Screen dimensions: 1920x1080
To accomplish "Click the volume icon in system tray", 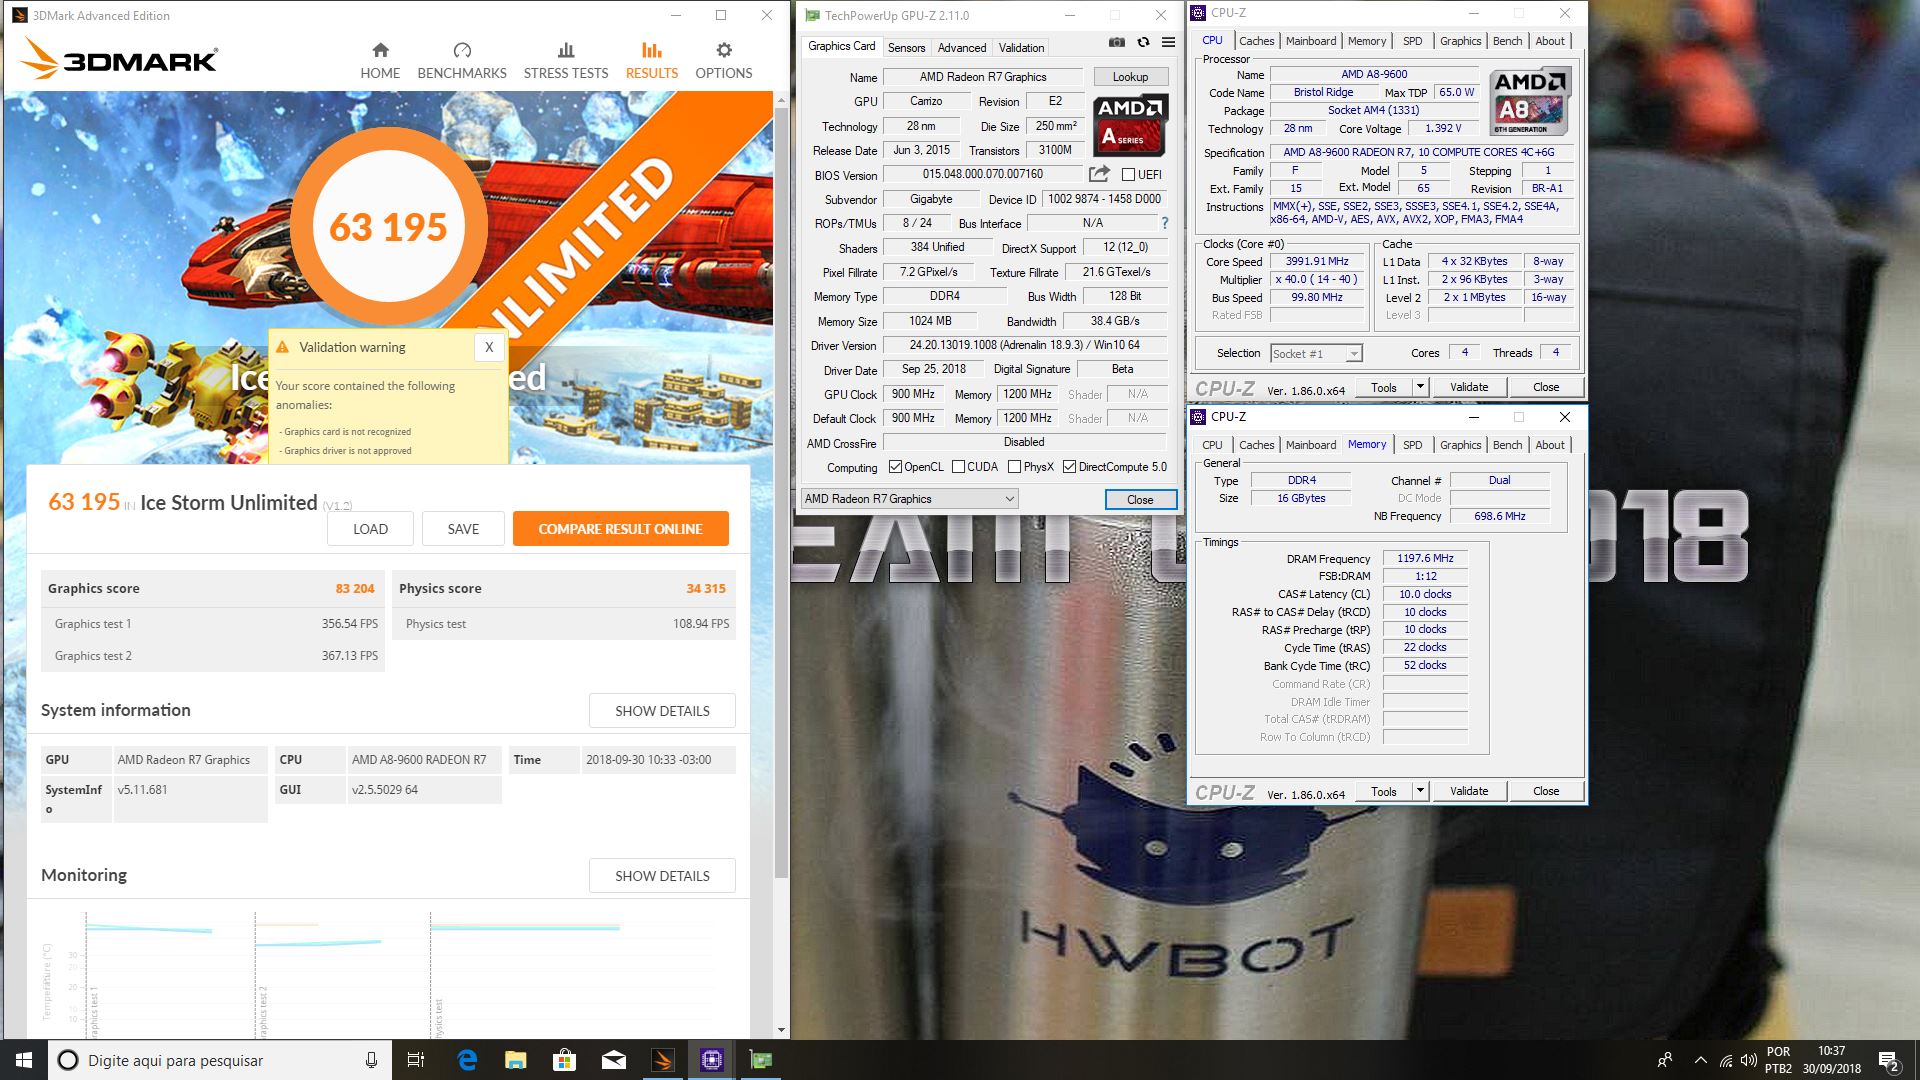I will coord(1748,1060).
